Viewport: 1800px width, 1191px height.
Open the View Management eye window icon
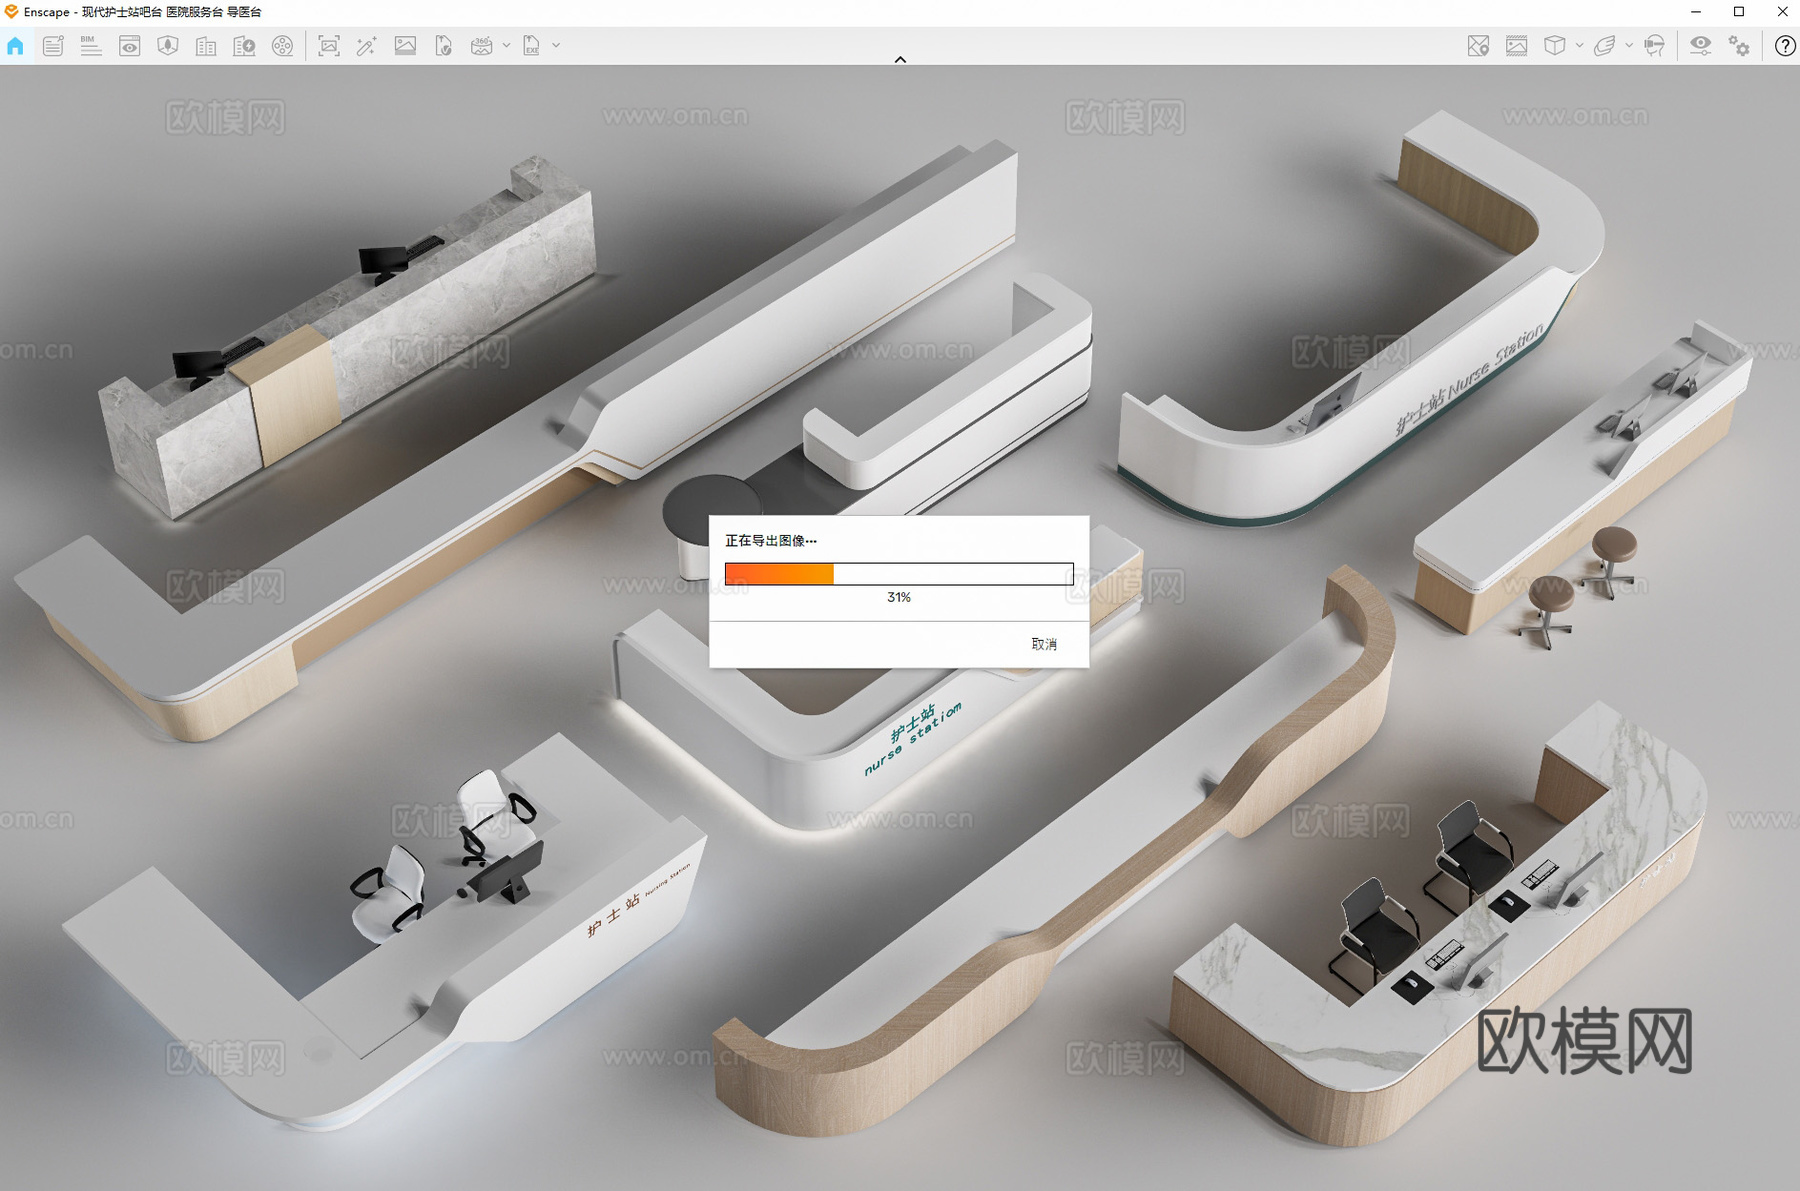pyautogui.click(x=129, y=46)
